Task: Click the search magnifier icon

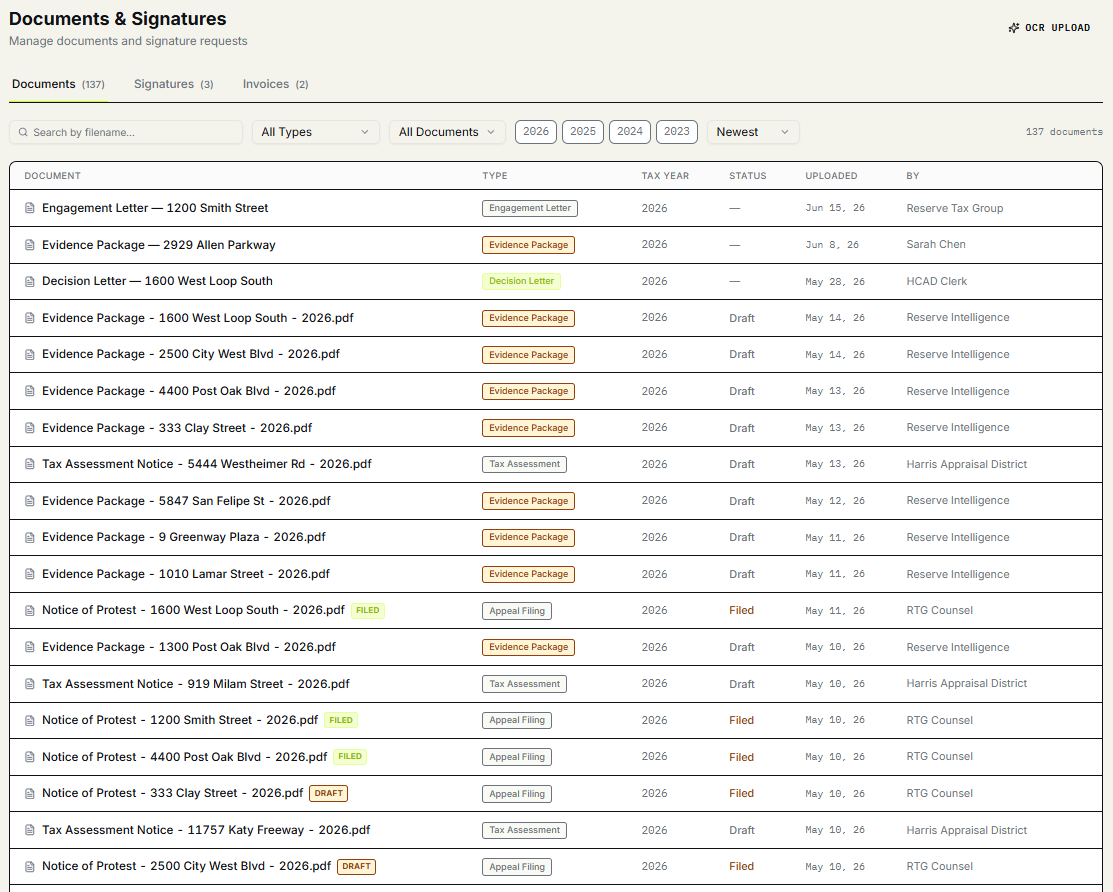Action: click(x=23, y=132)
